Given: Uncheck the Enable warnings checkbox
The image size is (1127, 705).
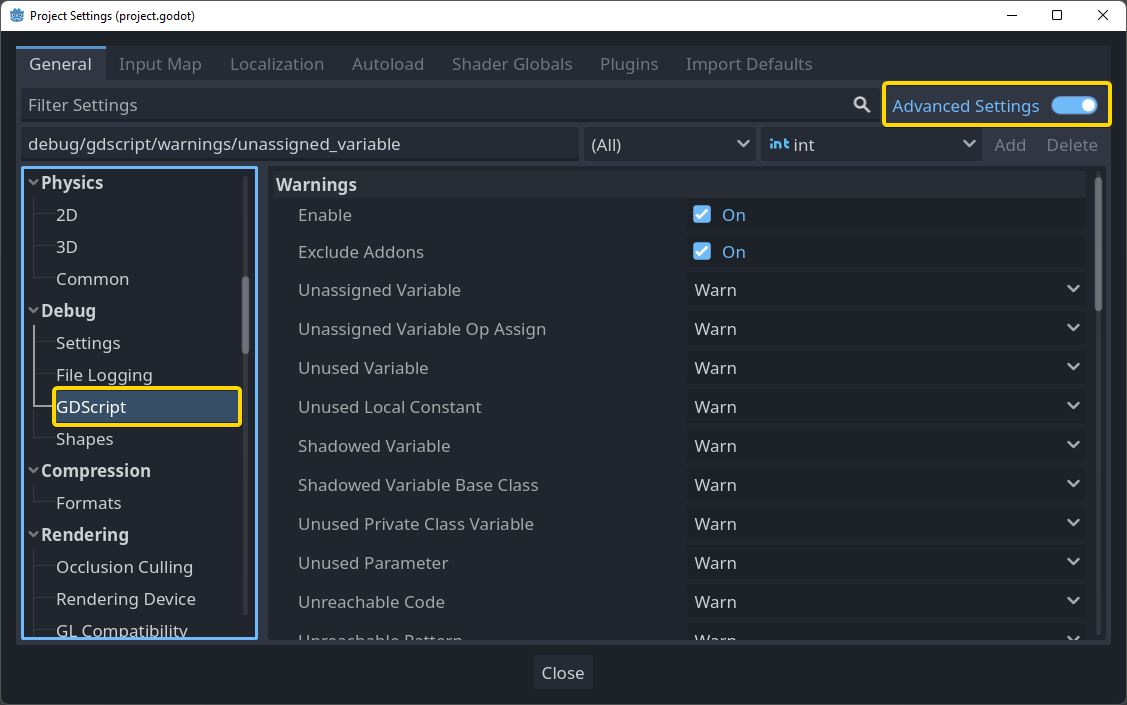Looking at the screenshot, I should pyautogui.click(x=701, y=213).
